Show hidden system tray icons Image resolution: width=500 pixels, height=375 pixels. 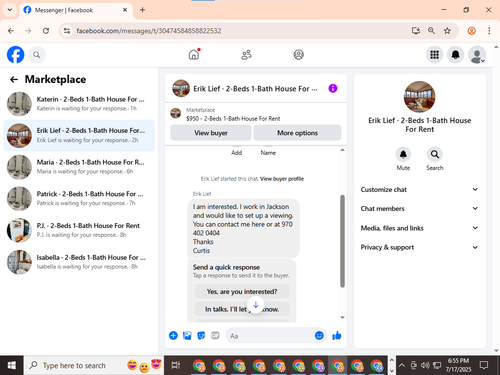pos(402,365)
